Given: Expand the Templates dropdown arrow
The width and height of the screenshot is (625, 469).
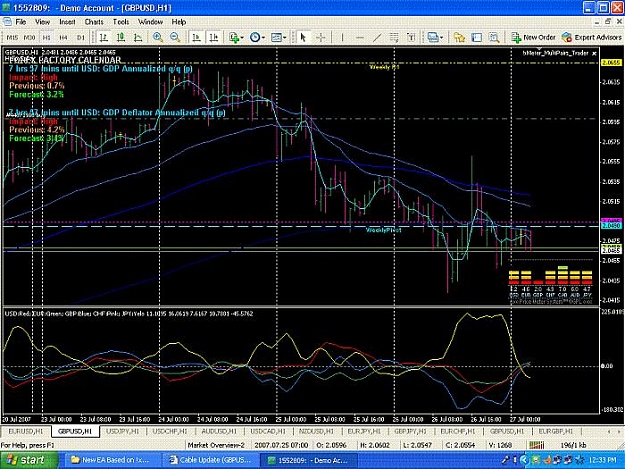Looking at the screenshot, I should 284,37.
